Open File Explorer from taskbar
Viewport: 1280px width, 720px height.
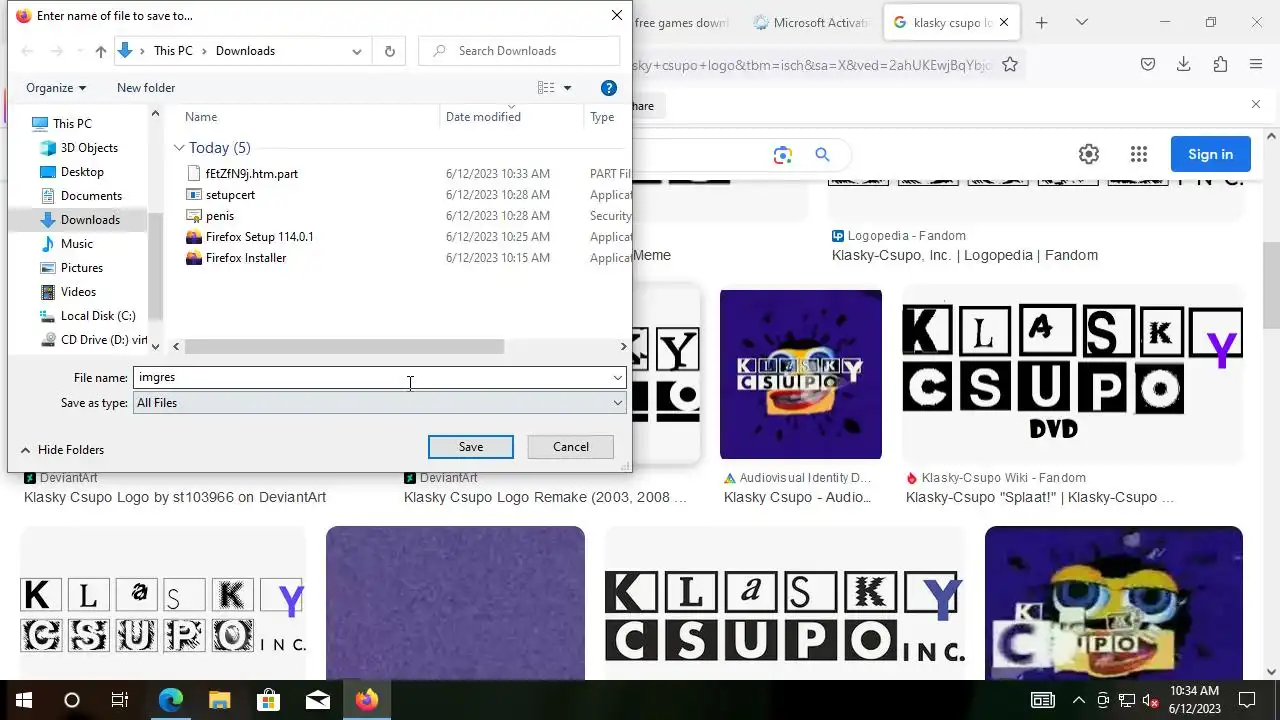click(x=220, y=700)
